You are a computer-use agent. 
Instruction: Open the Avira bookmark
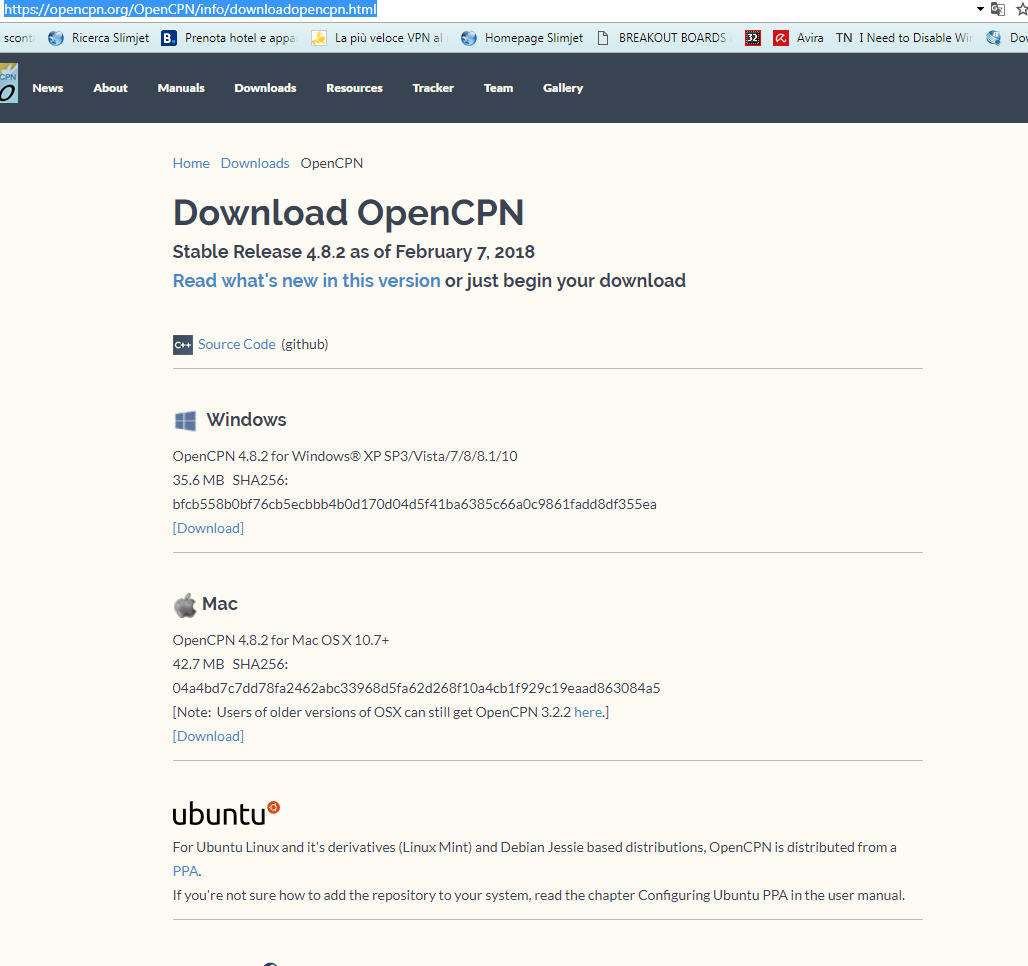pyautogui.click(x=798, y=38)
